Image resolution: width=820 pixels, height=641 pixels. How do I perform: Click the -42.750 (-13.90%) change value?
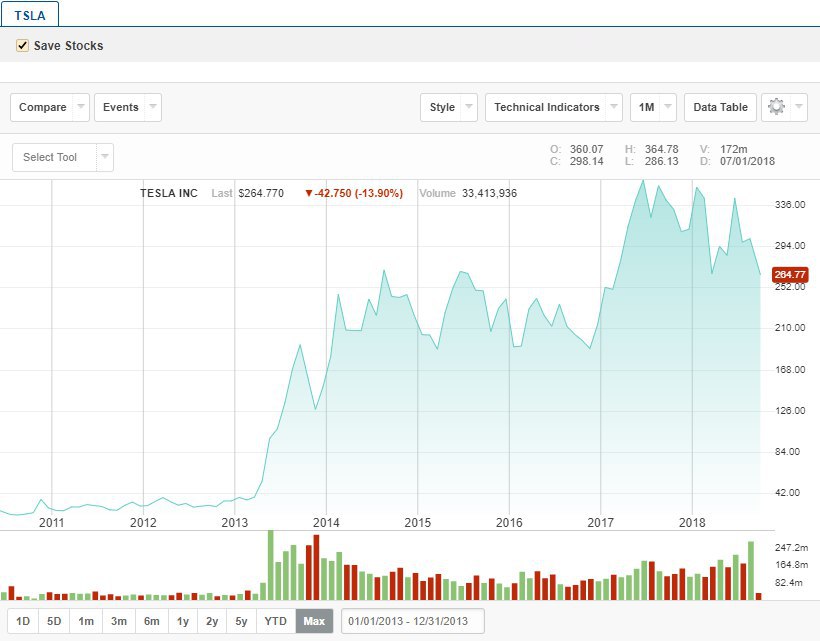coord(354,193)
